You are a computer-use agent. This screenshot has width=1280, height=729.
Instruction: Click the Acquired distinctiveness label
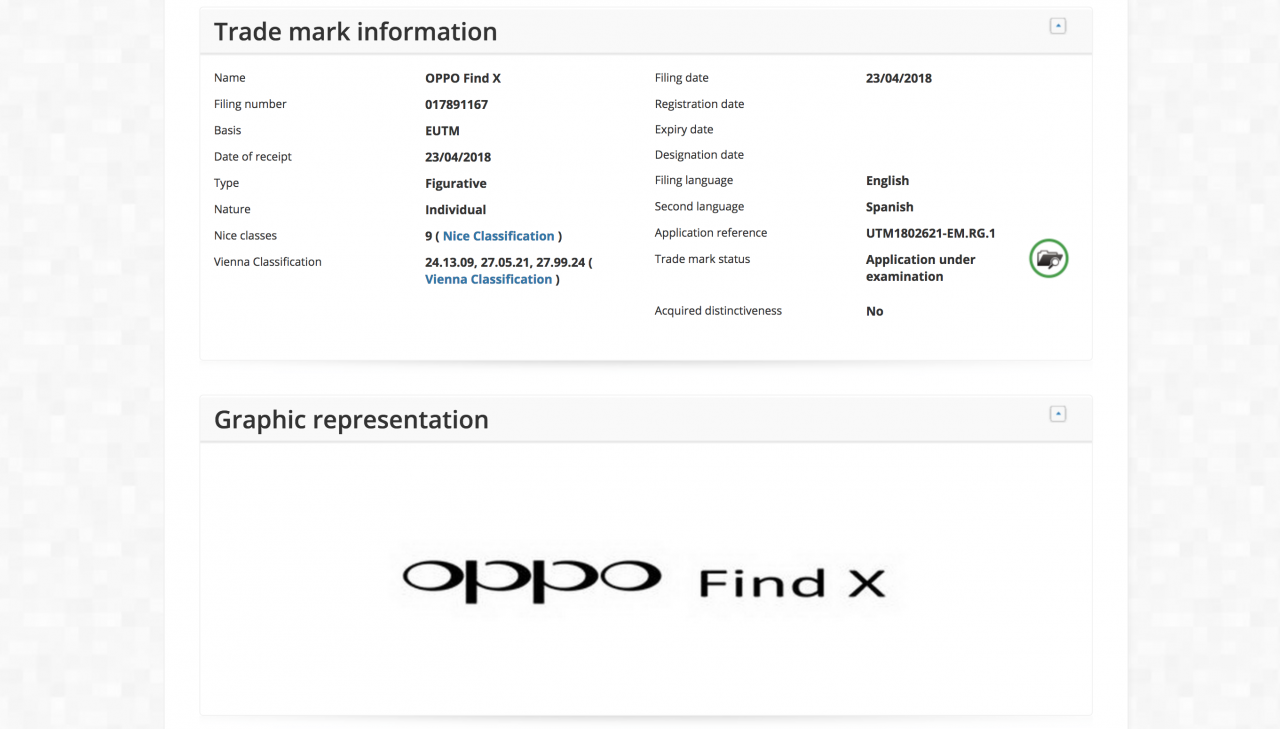[718, 311]
